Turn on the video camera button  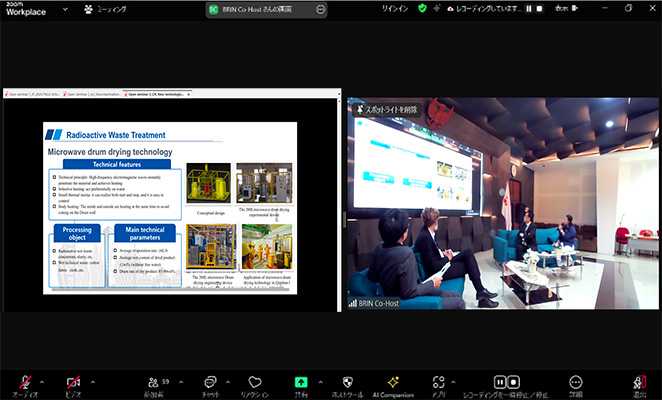(x=73, y=382)
